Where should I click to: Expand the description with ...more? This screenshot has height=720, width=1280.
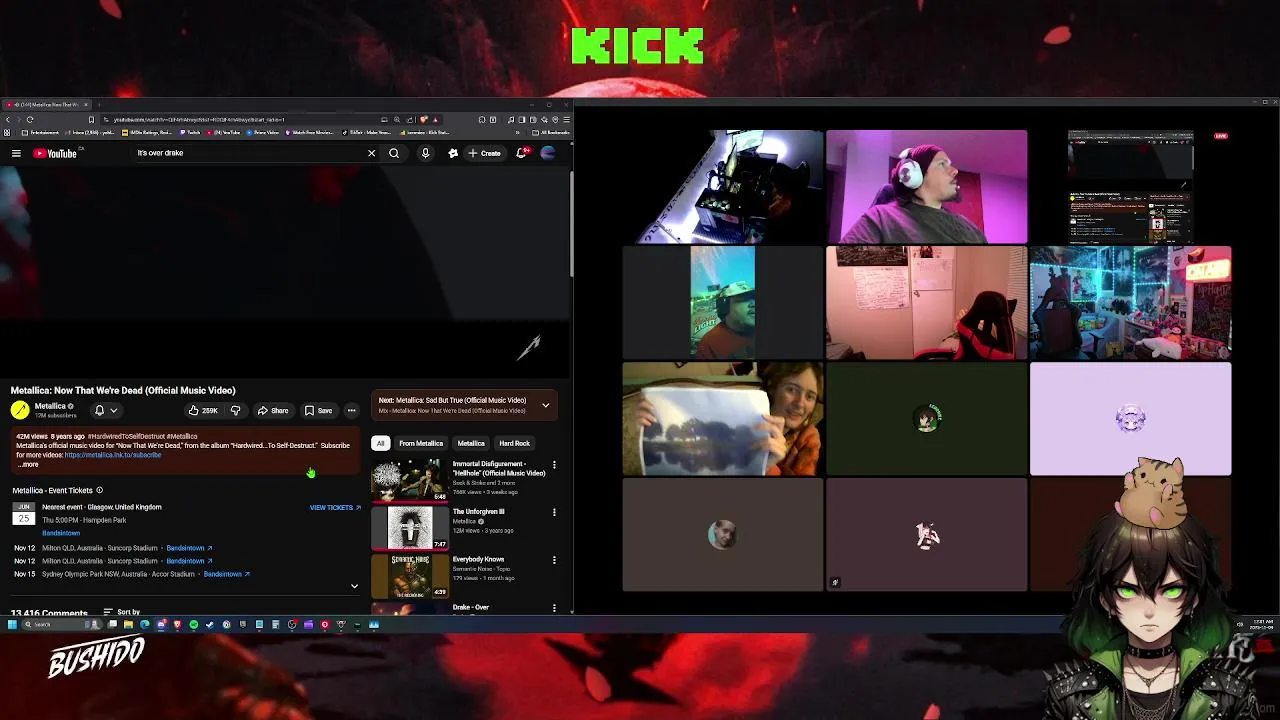click(x=28, y=464)
